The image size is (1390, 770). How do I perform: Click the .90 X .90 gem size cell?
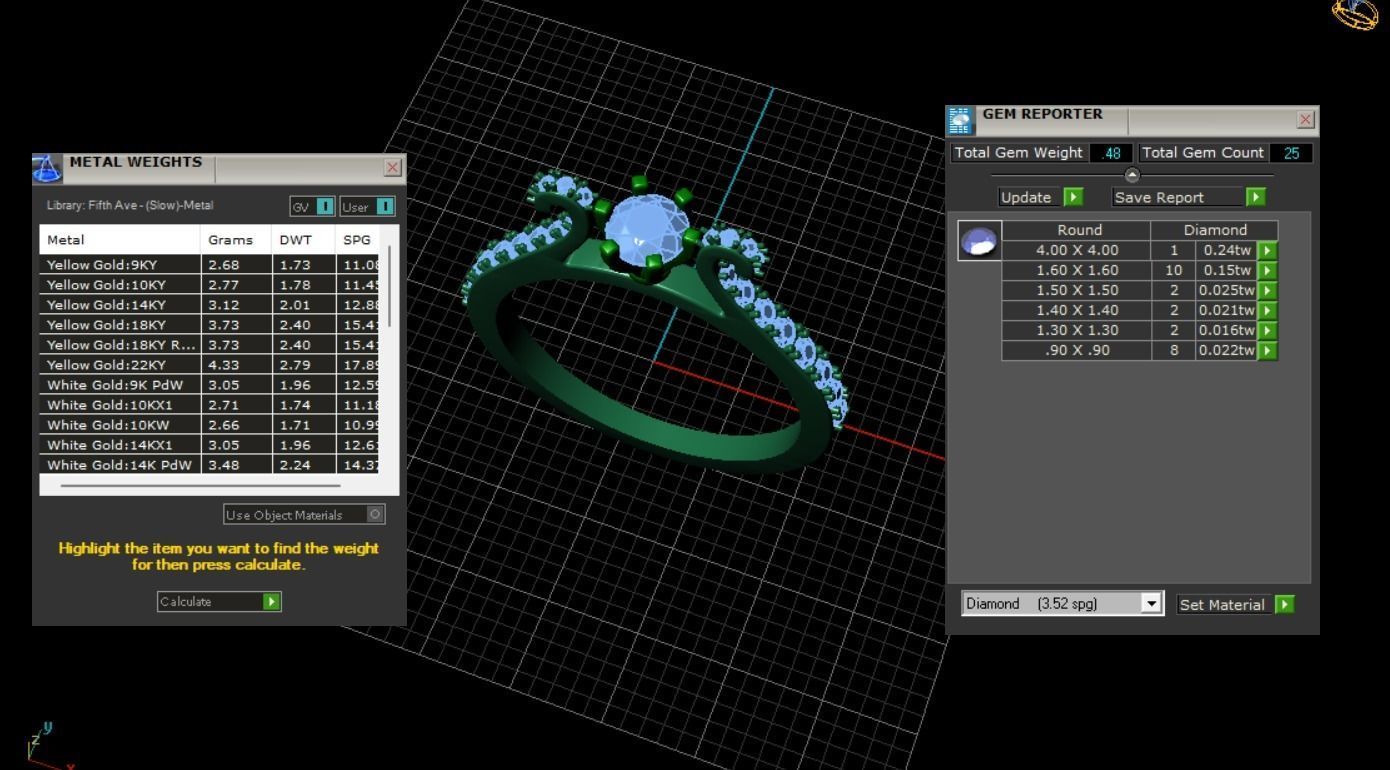coord(1077,351)
